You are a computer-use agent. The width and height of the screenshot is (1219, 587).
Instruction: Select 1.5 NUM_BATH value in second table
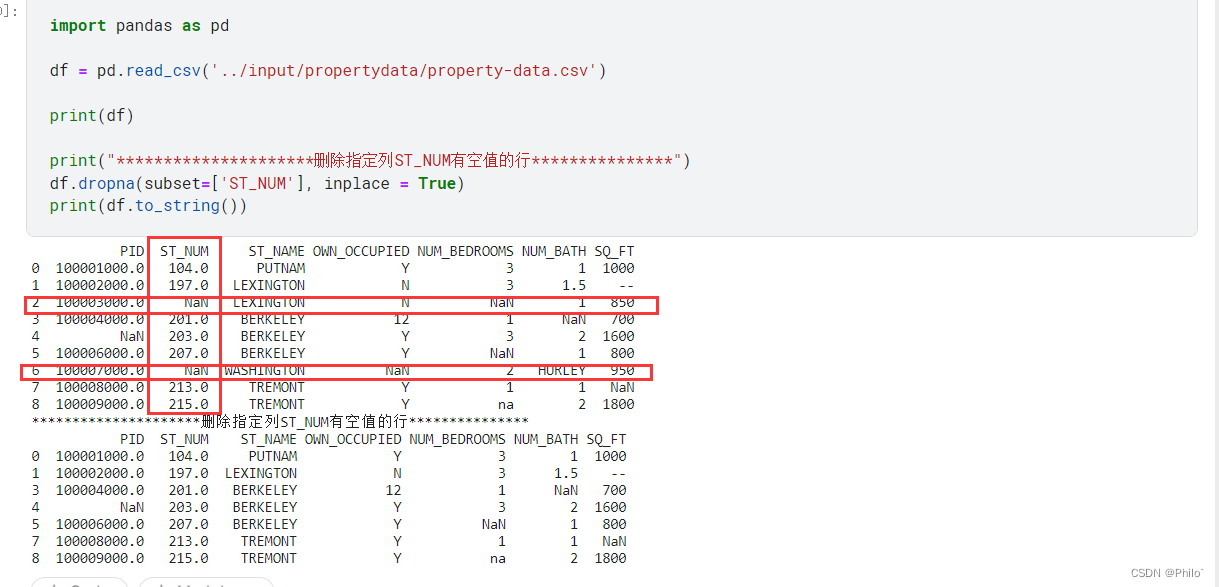pyautogui.click(x=566, y=473)
